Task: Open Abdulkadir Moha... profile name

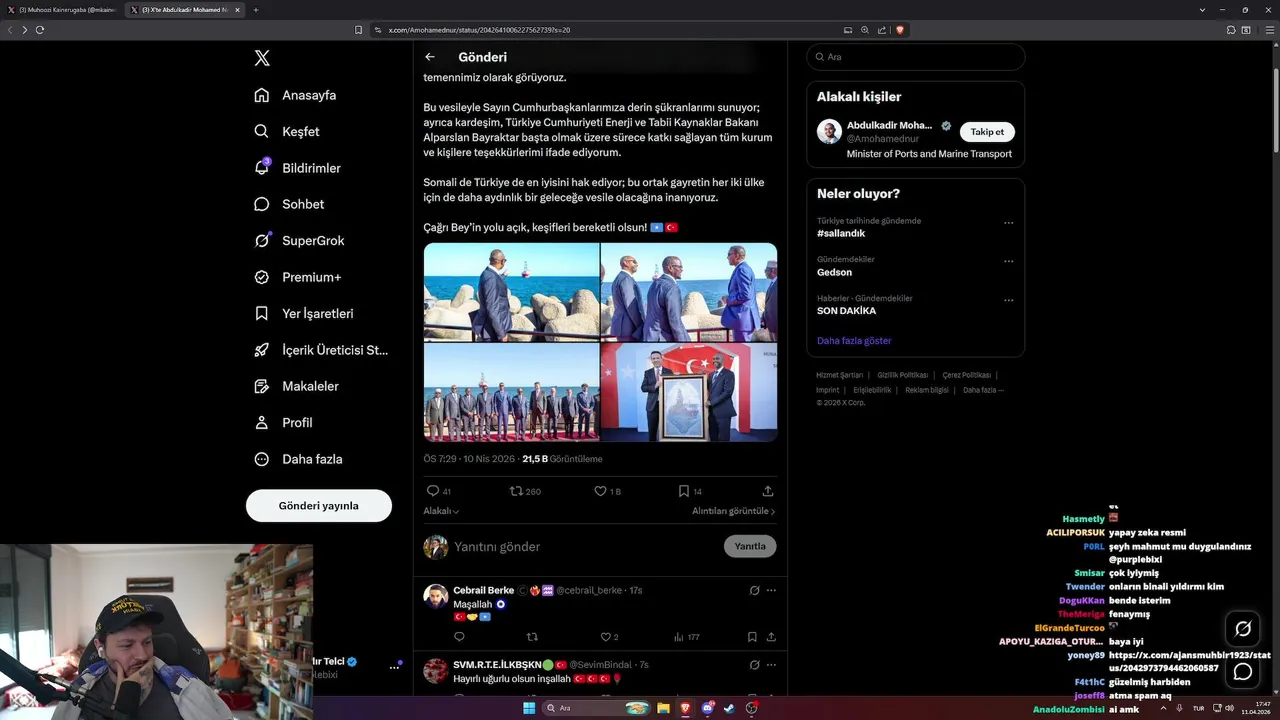Action: pyautogui.click(x=889, y=126)
